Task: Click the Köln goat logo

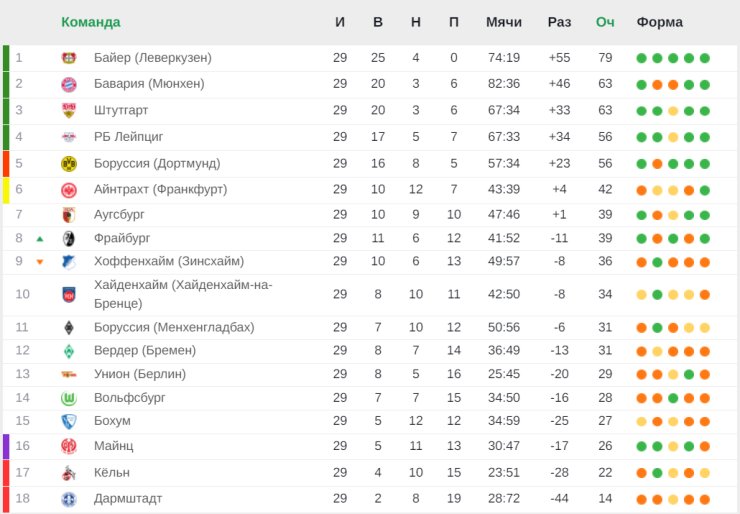Action: click(x=69, y=473)
